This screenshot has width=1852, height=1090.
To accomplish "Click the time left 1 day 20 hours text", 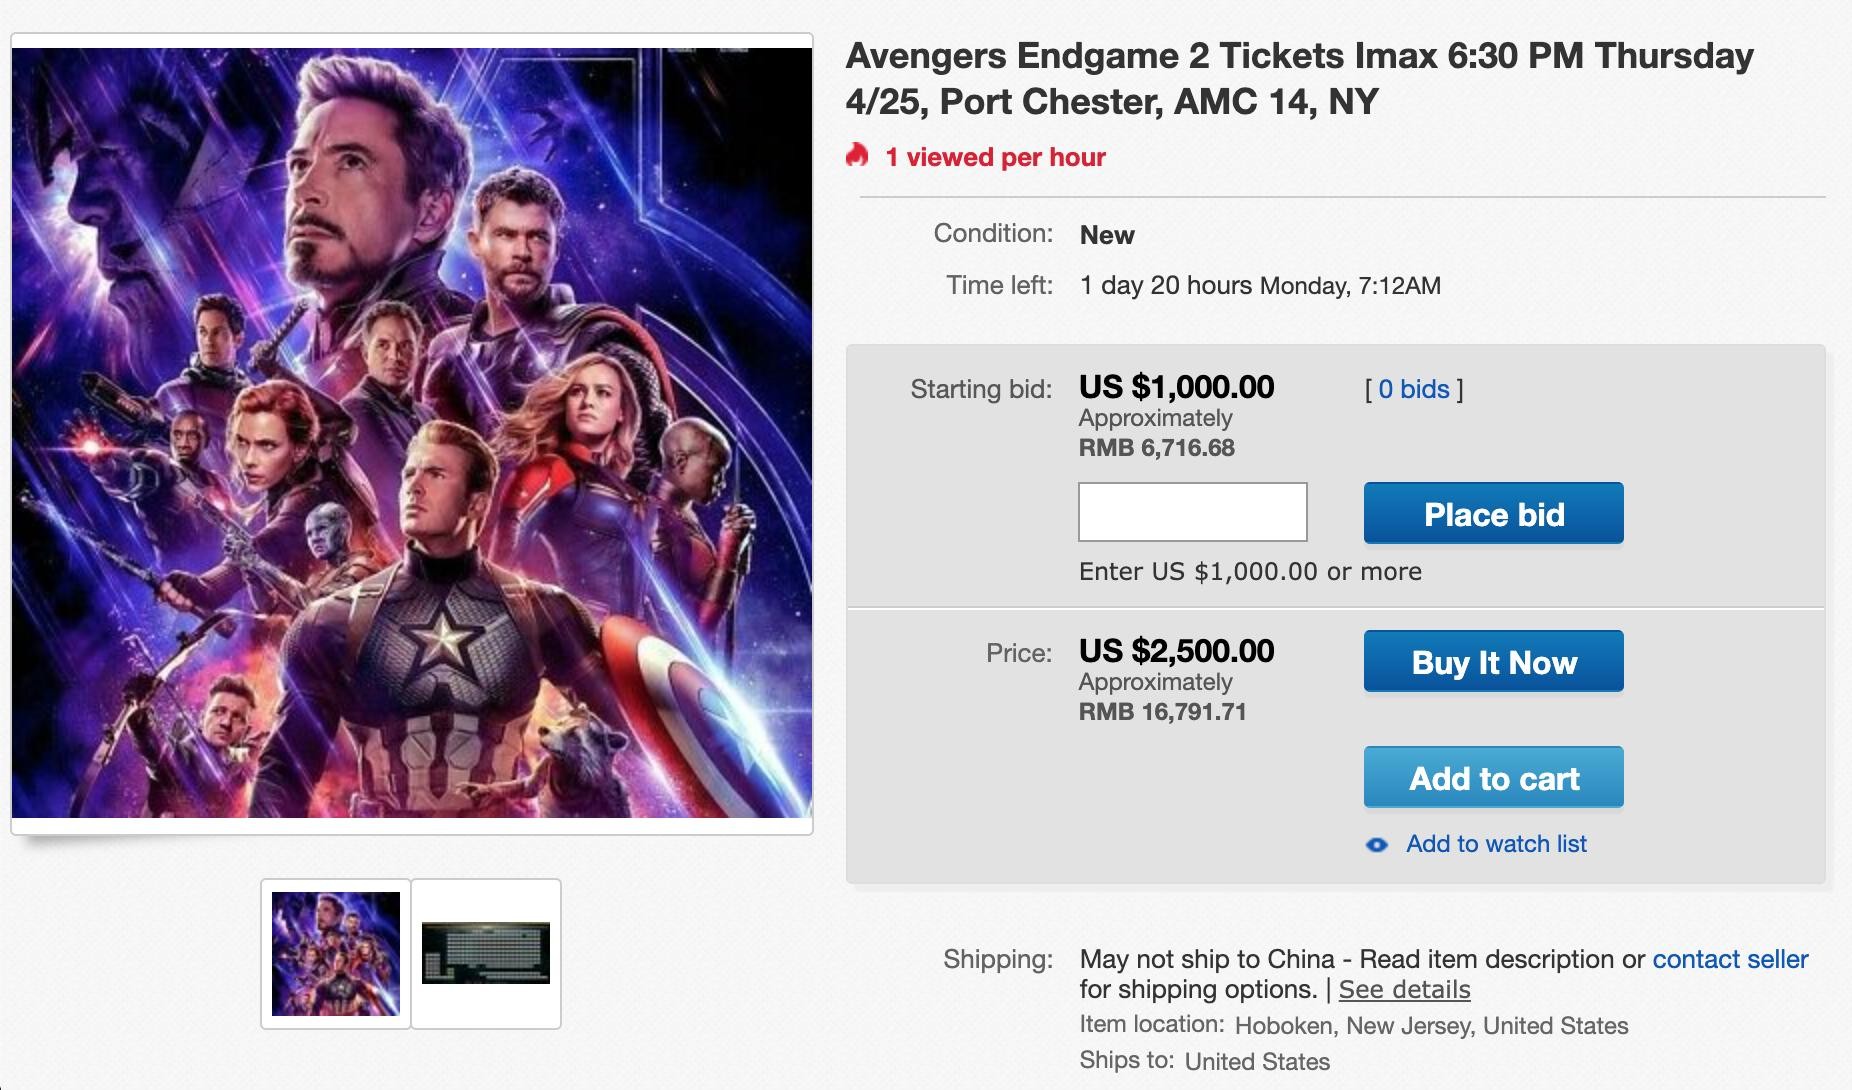I will 1165,285.
